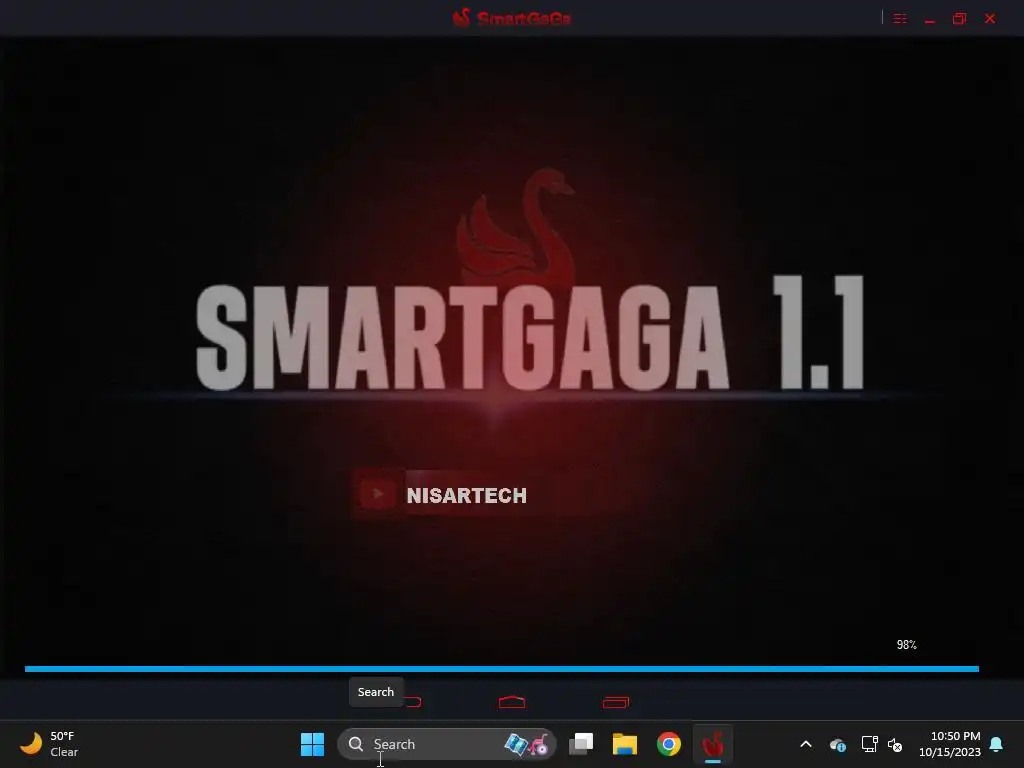The width and height of the screenshot is (1024, 768).
Task: Click the 98% loading percentage text
Action: pos(906,645)
